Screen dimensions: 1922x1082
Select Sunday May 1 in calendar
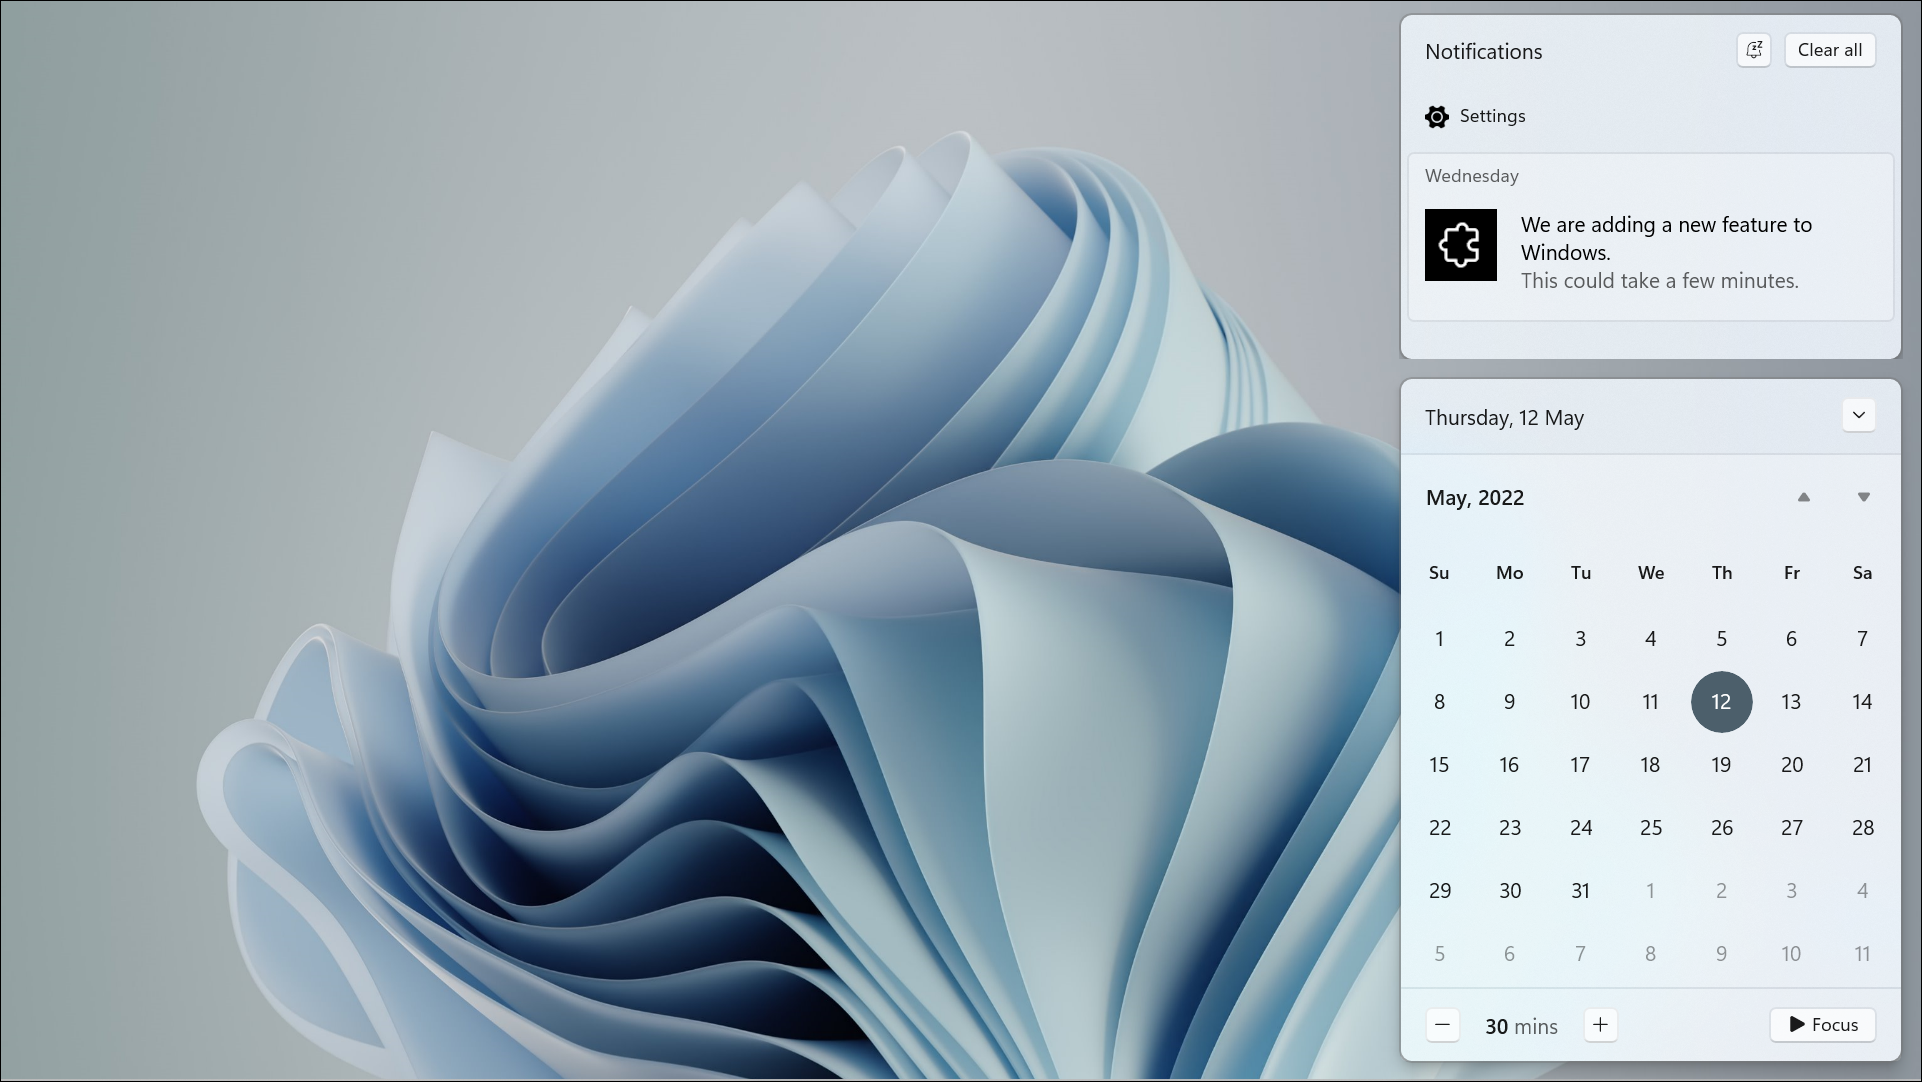(x=1439, y=639)
